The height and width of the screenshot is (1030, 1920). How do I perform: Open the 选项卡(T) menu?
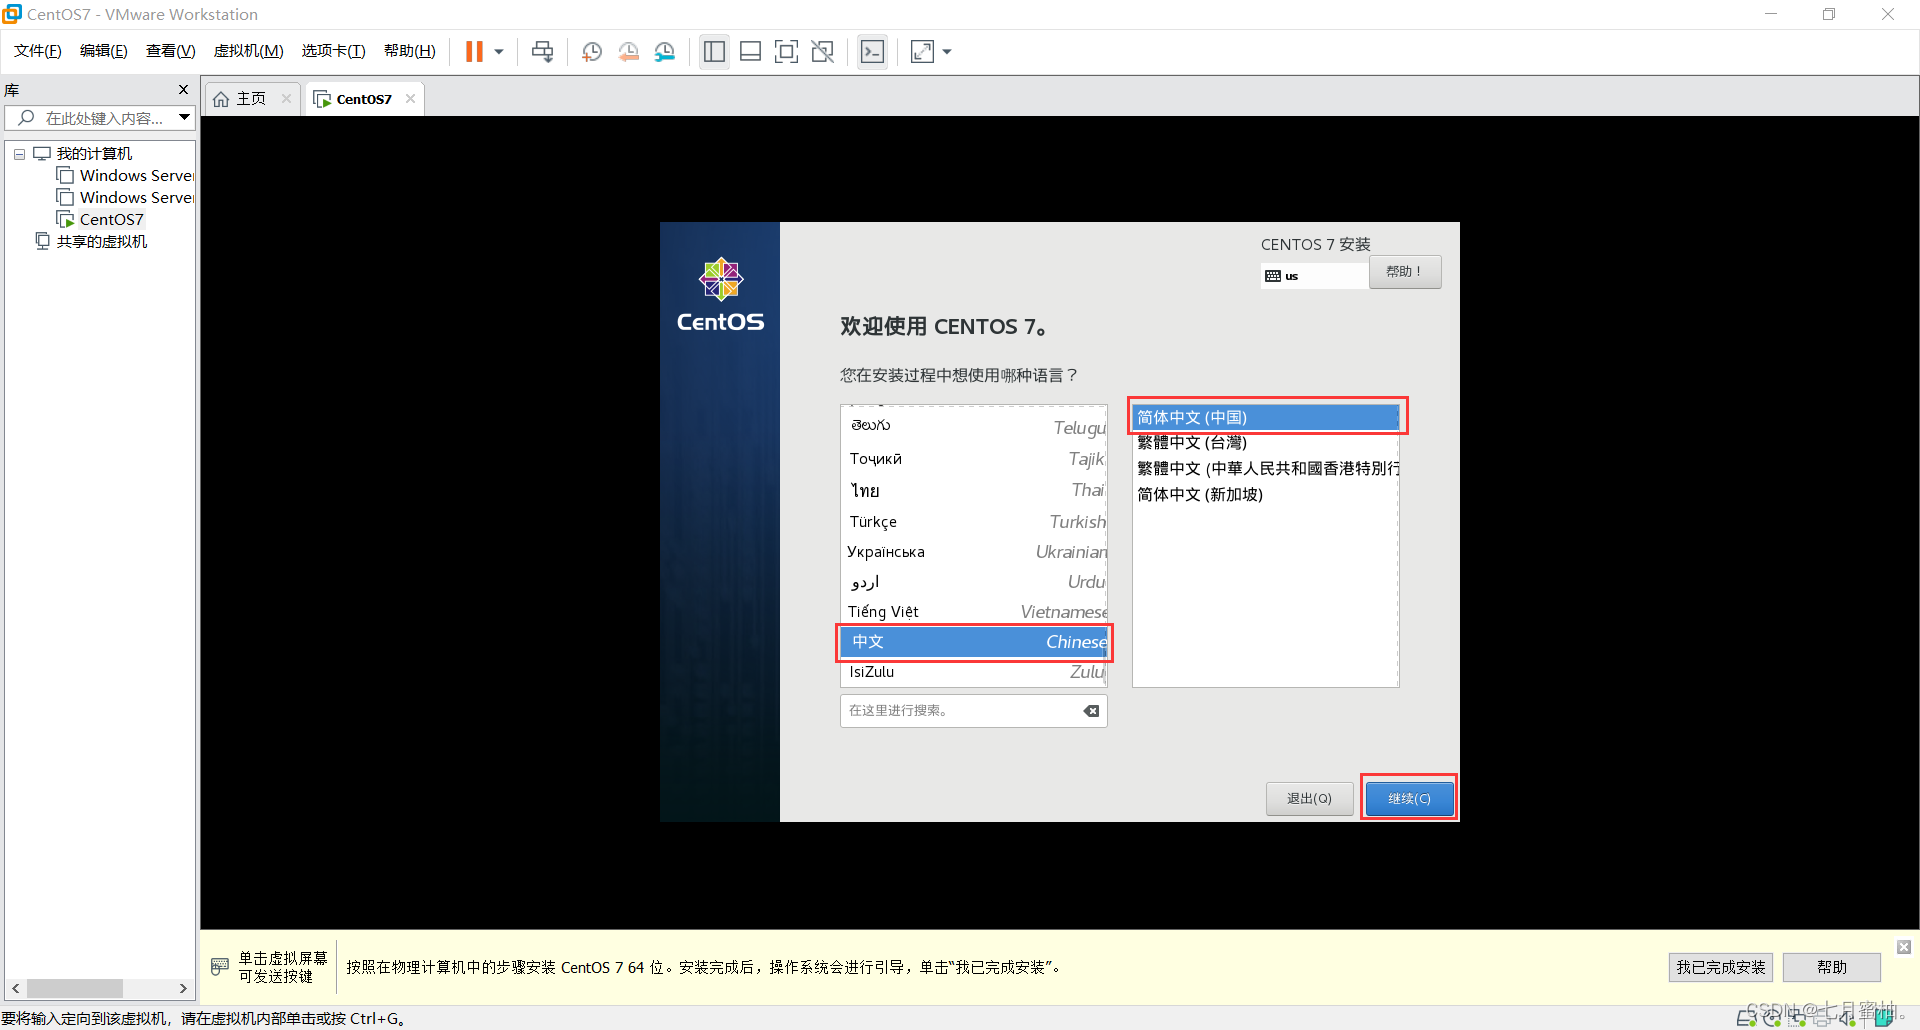pyautogui.click(x=333, y=51)
